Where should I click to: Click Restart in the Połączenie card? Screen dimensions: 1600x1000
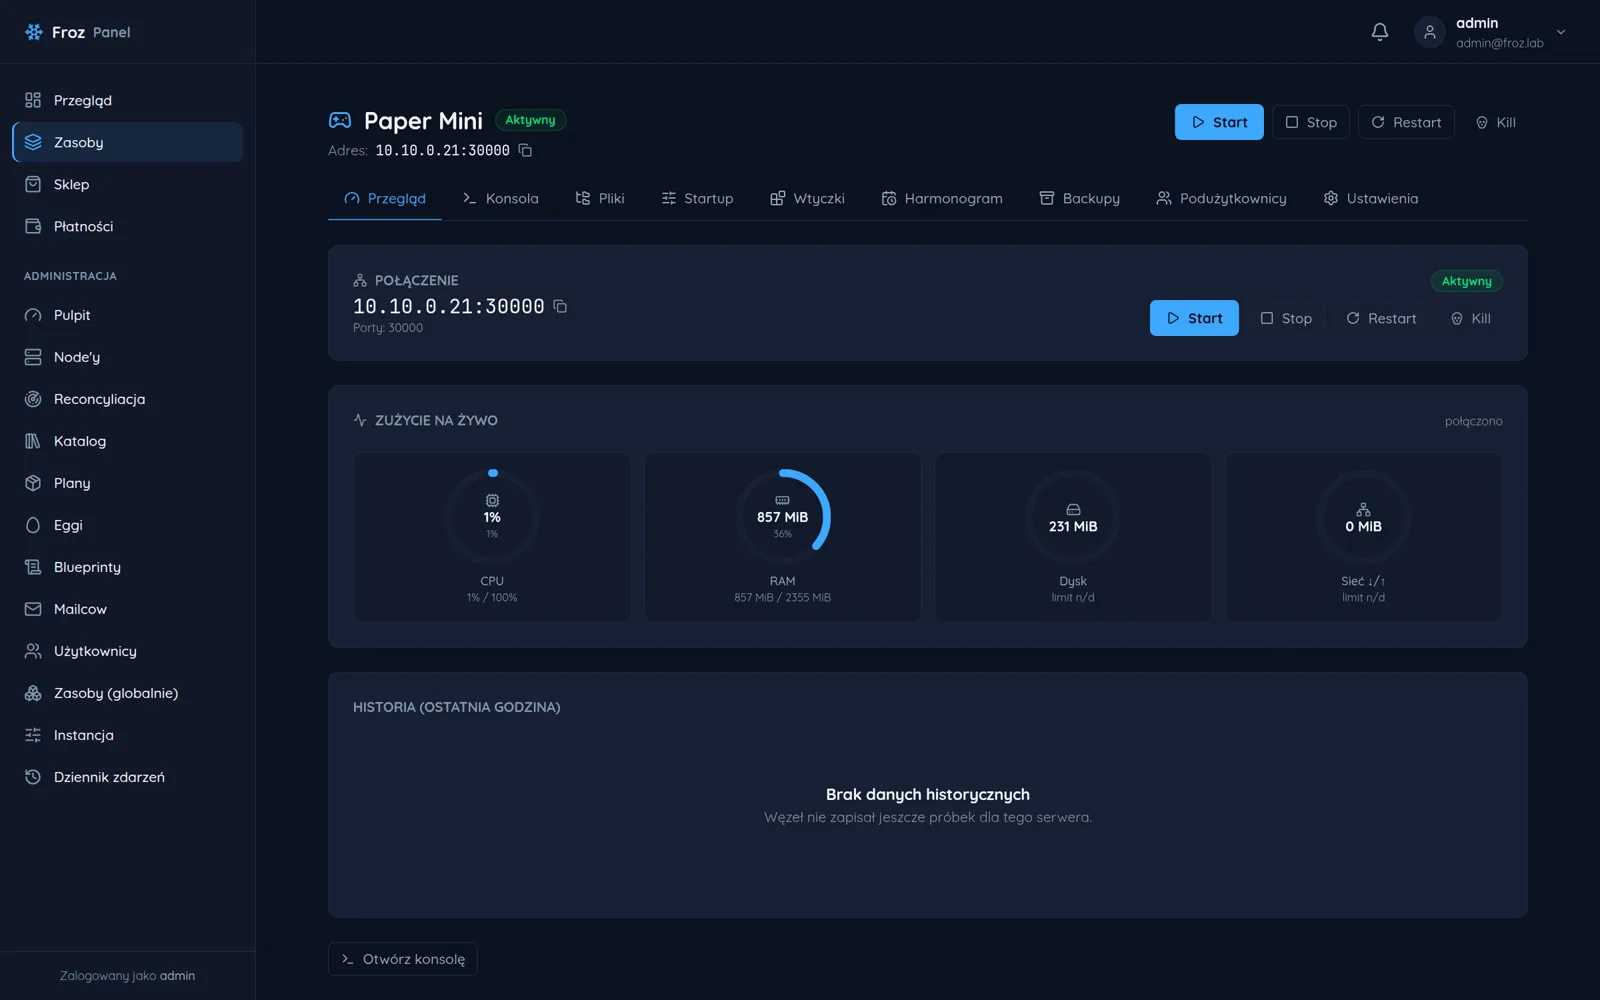pos(1381,318)
